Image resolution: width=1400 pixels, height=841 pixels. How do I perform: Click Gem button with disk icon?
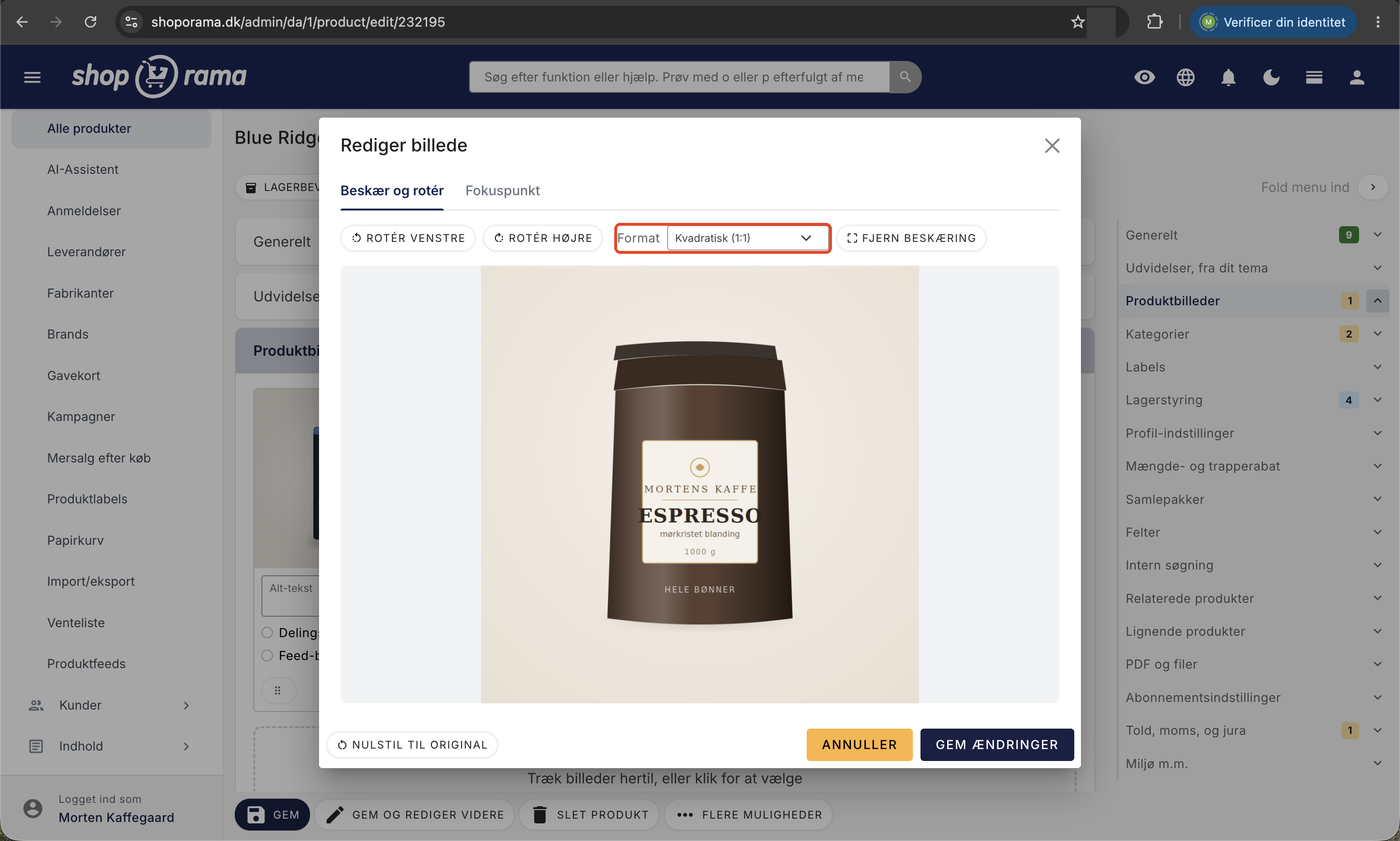[x=272, y=814]
